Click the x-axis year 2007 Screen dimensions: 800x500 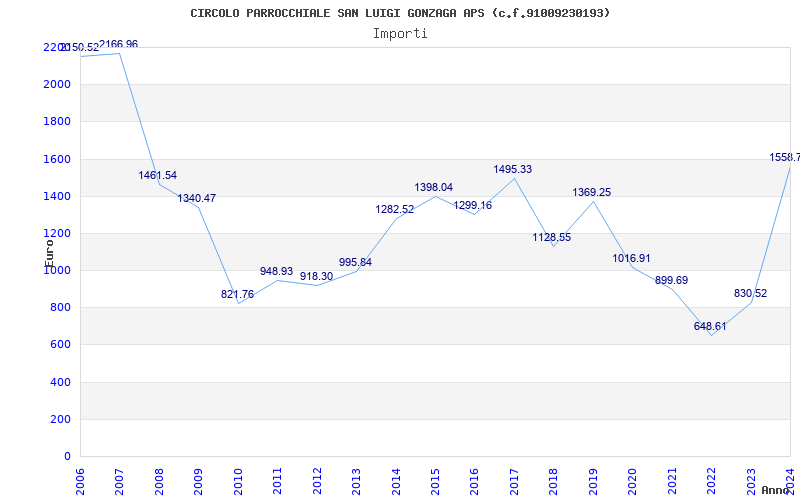[x=119, y=481]
